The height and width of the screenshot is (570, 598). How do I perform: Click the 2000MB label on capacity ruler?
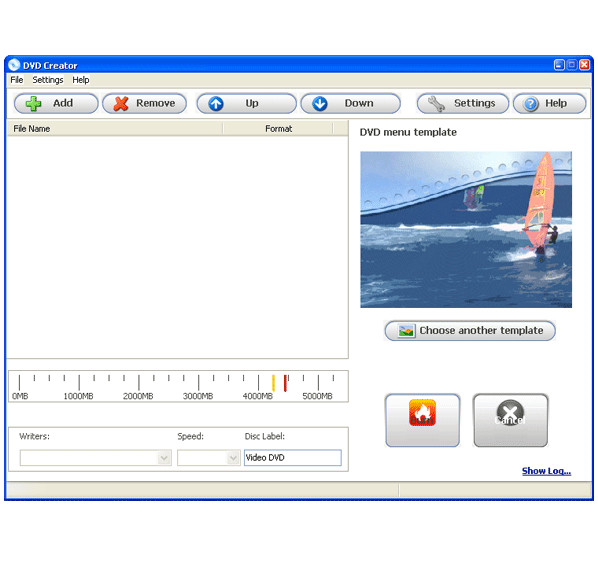click(x=138, y=396)
